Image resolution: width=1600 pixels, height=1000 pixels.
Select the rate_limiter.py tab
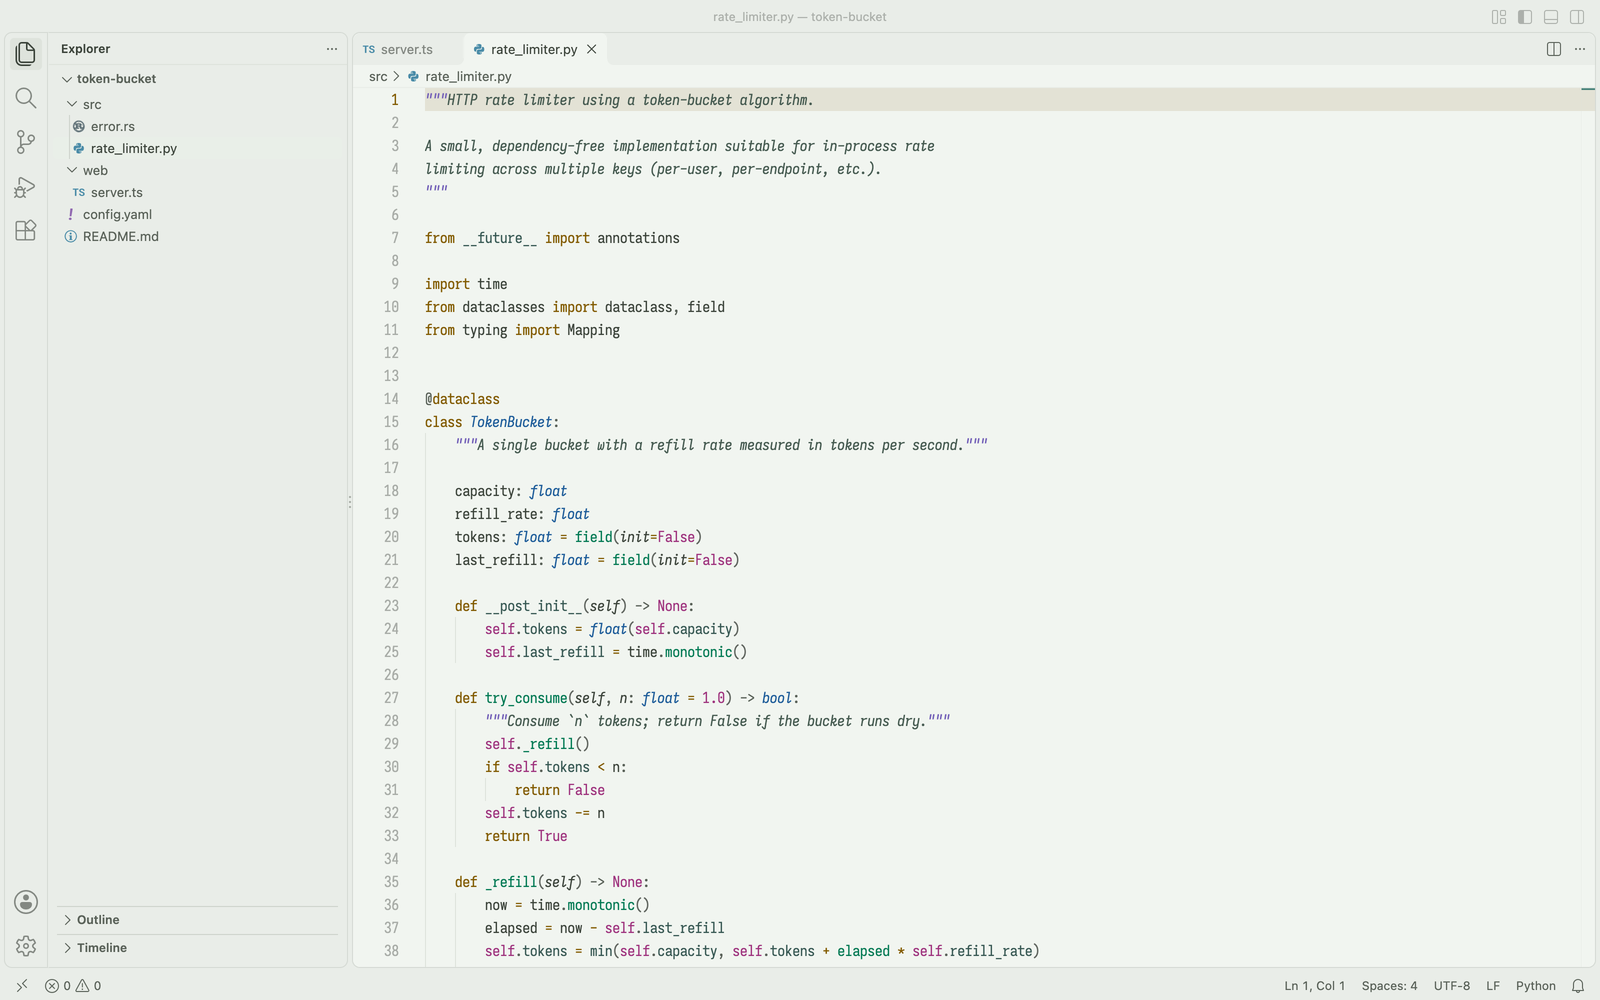[x=534, y=49]
